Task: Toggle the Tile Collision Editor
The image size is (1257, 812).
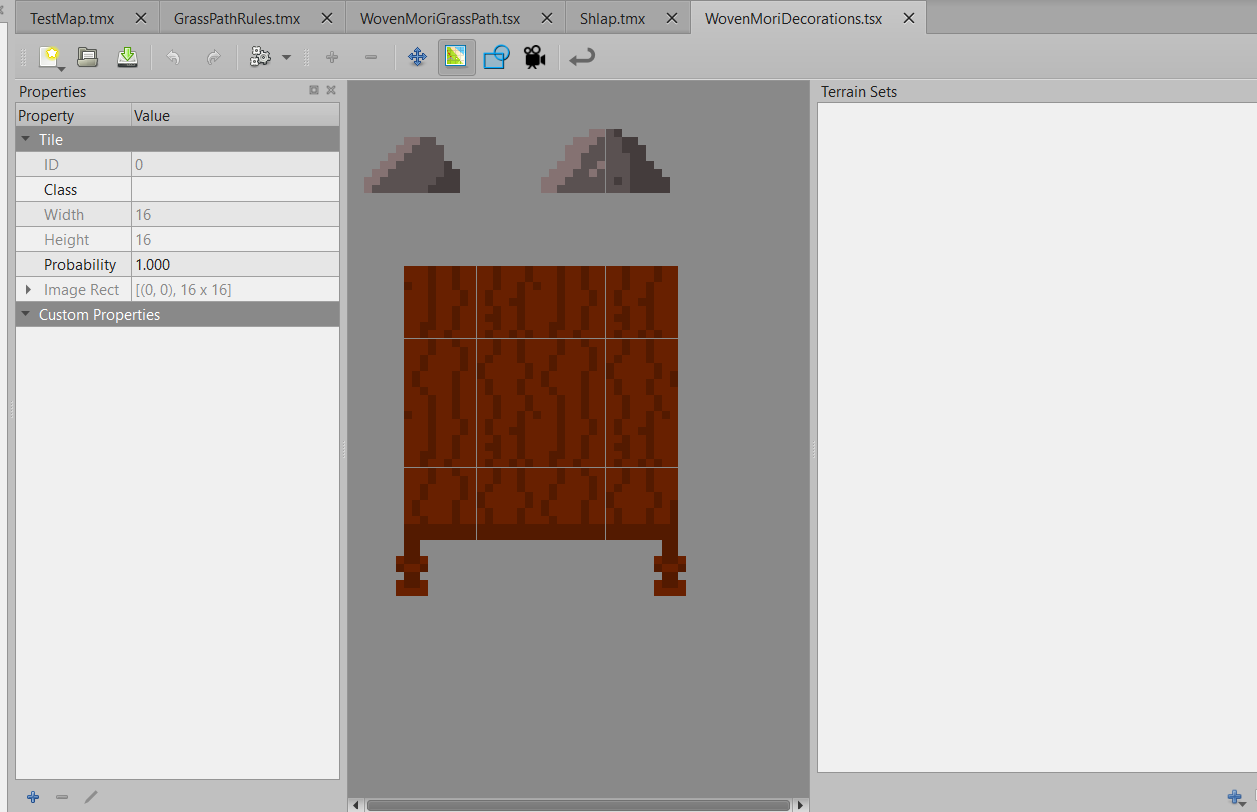Action: [496, 57]
